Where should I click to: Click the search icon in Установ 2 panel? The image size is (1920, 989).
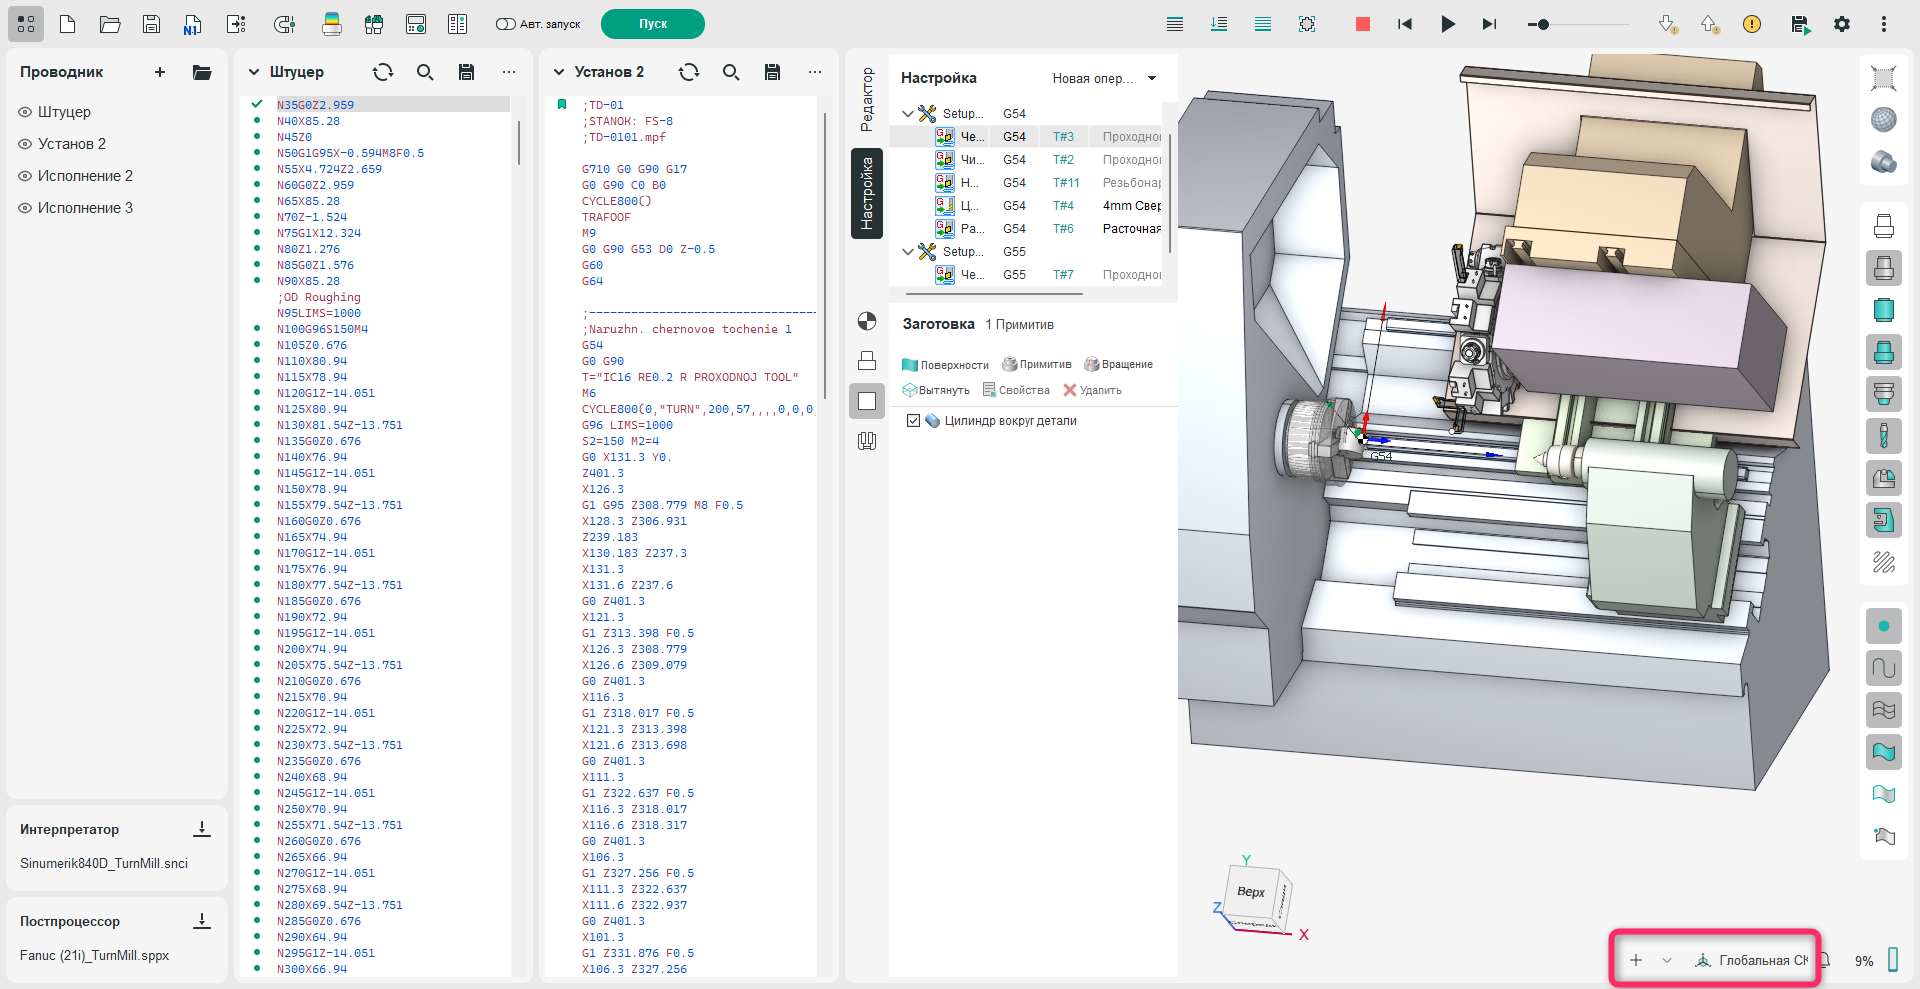click(x=731, y=72)
